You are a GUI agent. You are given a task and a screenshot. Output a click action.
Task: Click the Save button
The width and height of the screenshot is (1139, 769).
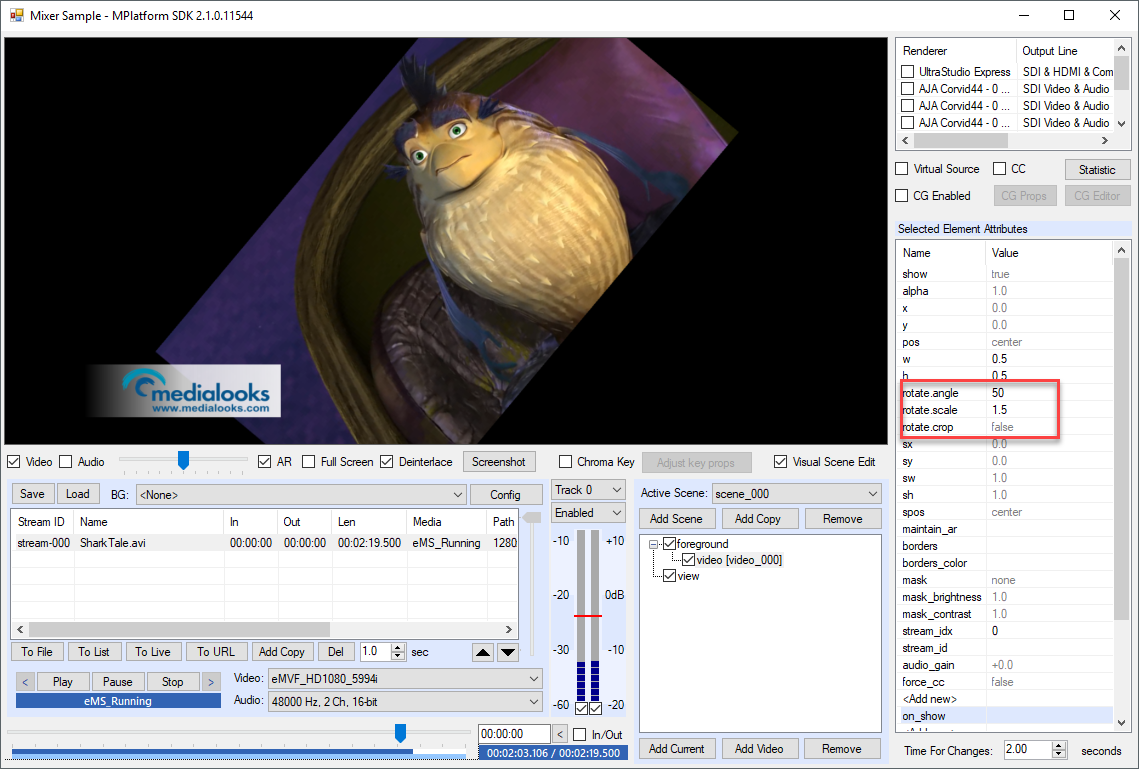[33, 494]
